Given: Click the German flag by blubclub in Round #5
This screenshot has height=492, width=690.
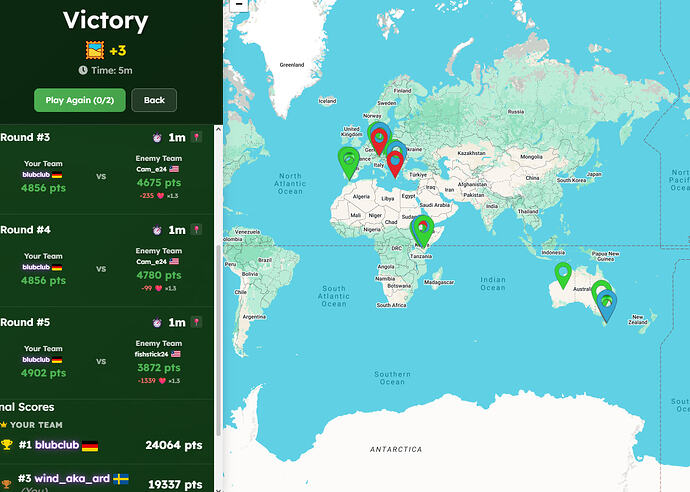Looking at the screenshot, I should (57, 360).
